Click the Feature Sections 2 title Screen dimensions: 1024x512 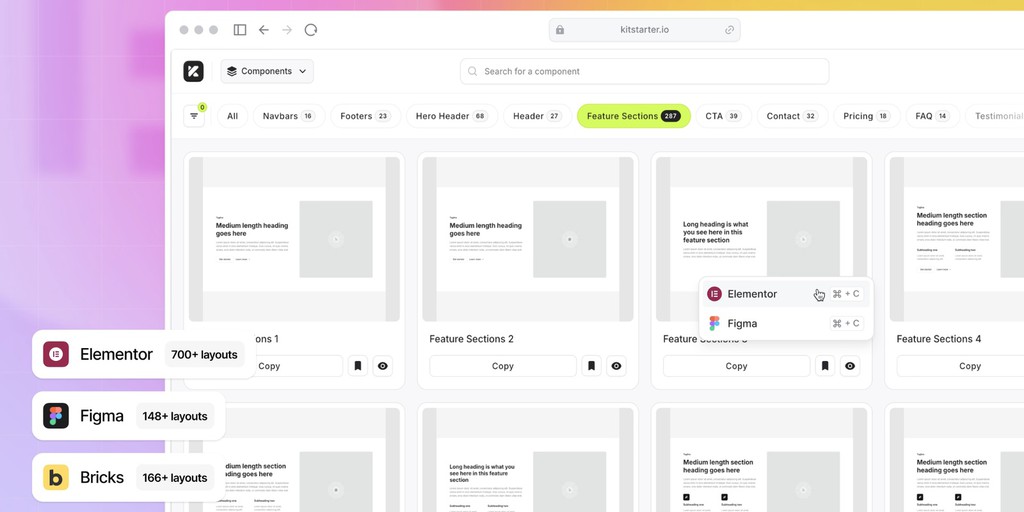tap(472, 339)
